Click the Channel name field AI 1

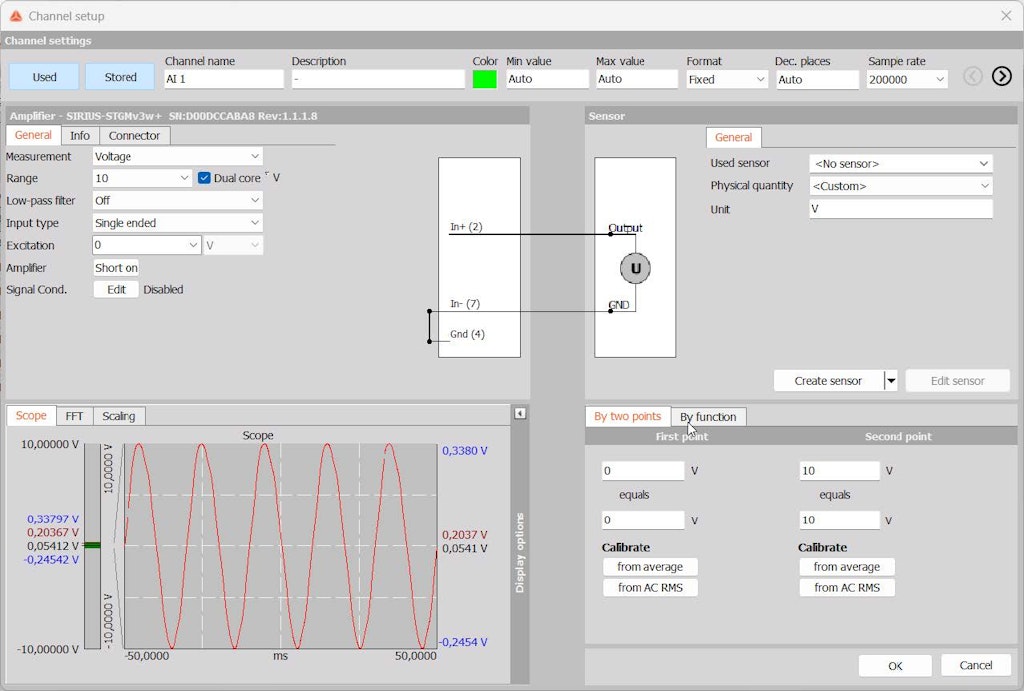pyautogui.click(x=224, y=79)
